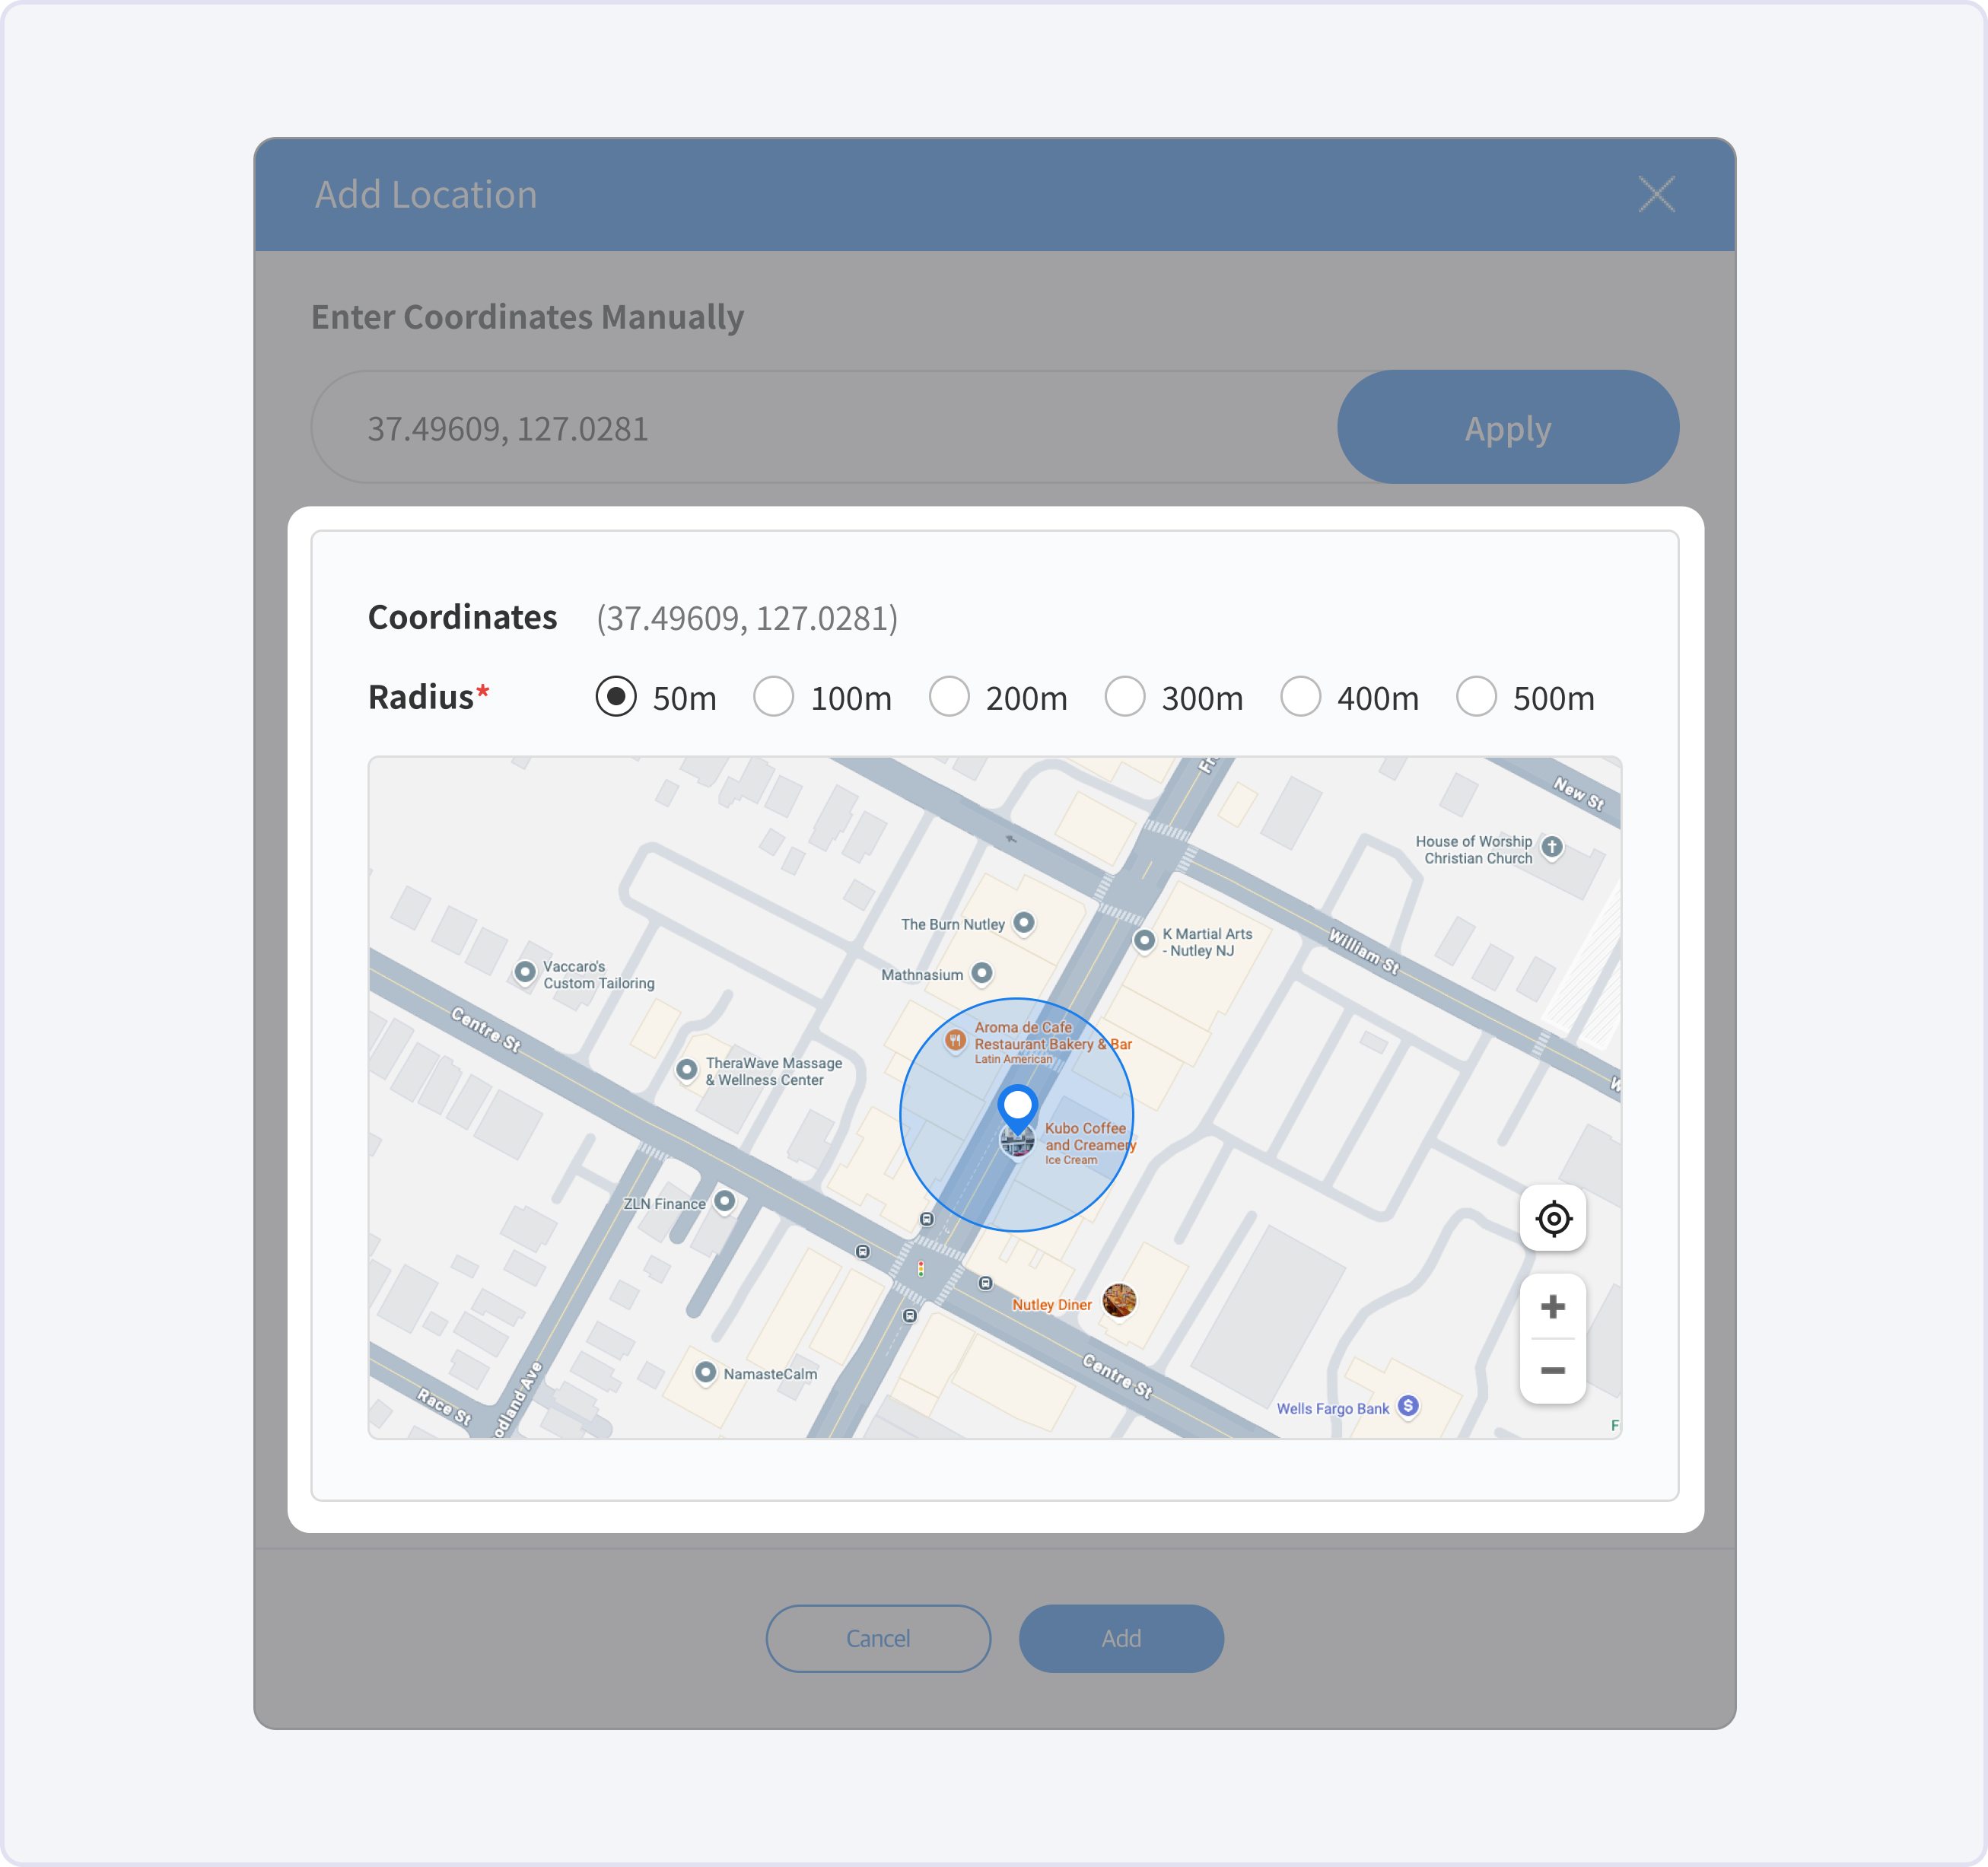This screenshot has height=1867, width=1988.
Task: Click The Burn Nutley map marker
Action: tap(1023, 922)
